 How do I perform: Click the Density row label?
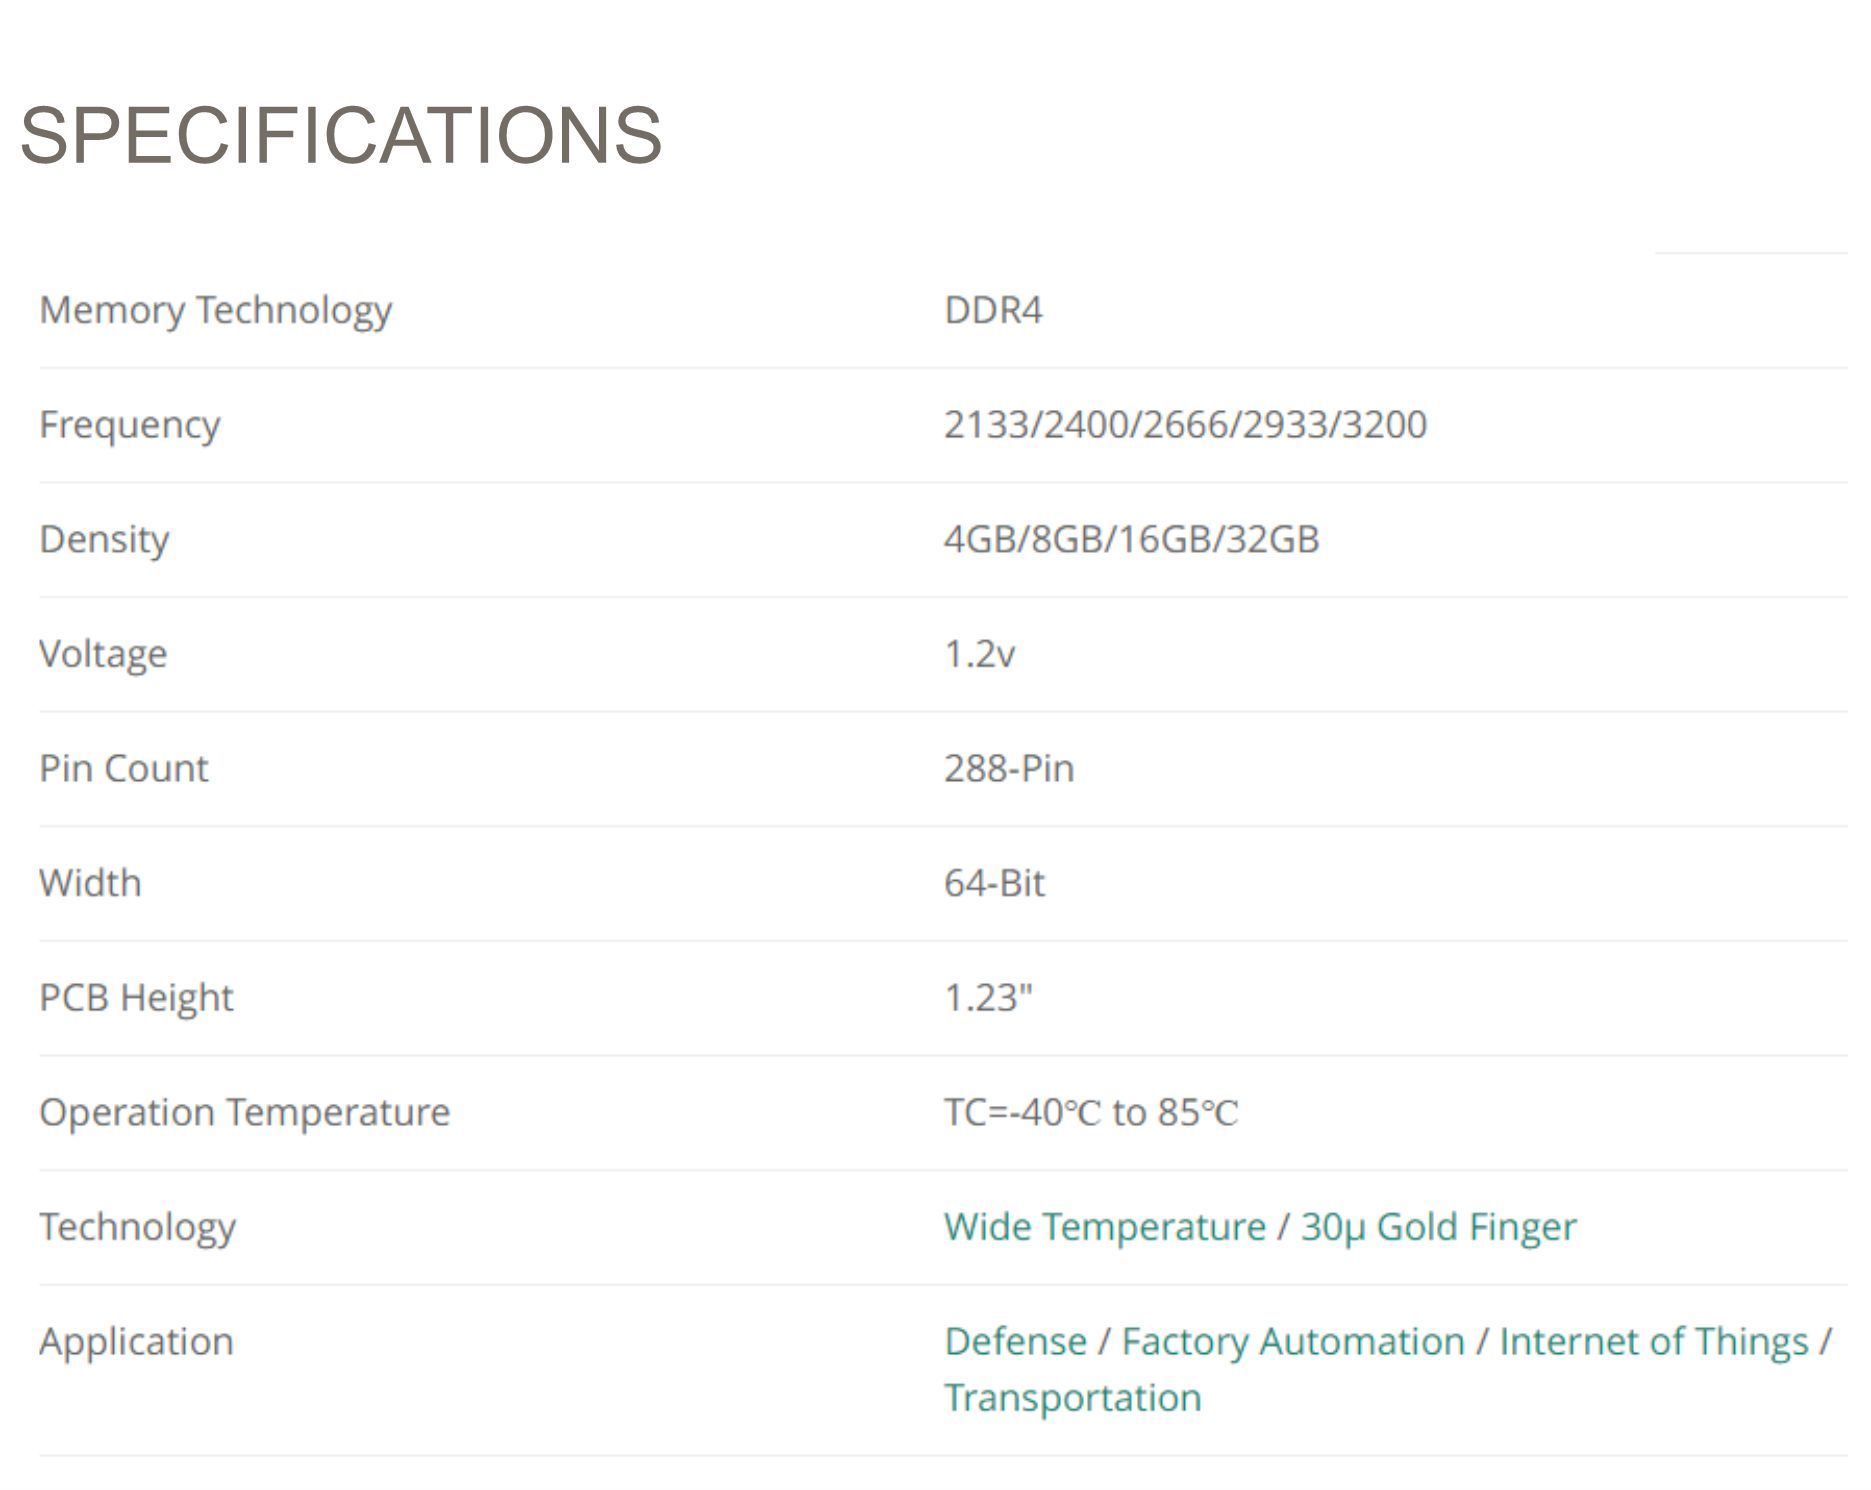click(104, 539)
